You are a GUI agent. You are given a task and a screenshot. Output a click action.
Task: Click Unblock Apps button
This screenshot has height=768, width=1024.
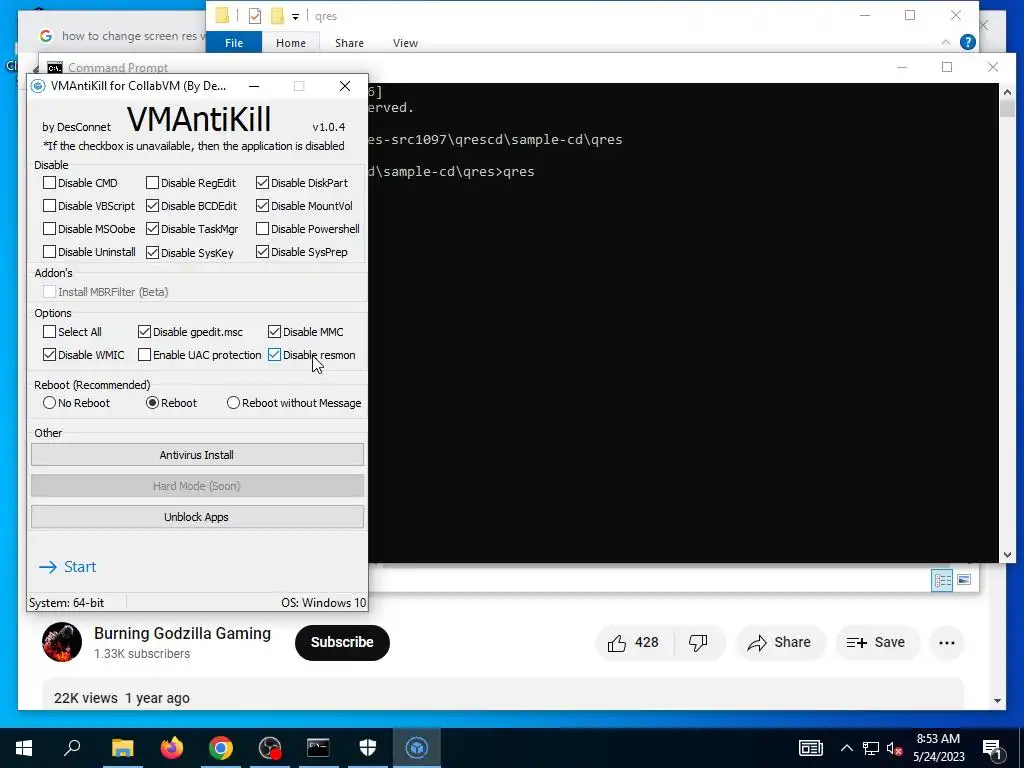(x=197, y=517)
